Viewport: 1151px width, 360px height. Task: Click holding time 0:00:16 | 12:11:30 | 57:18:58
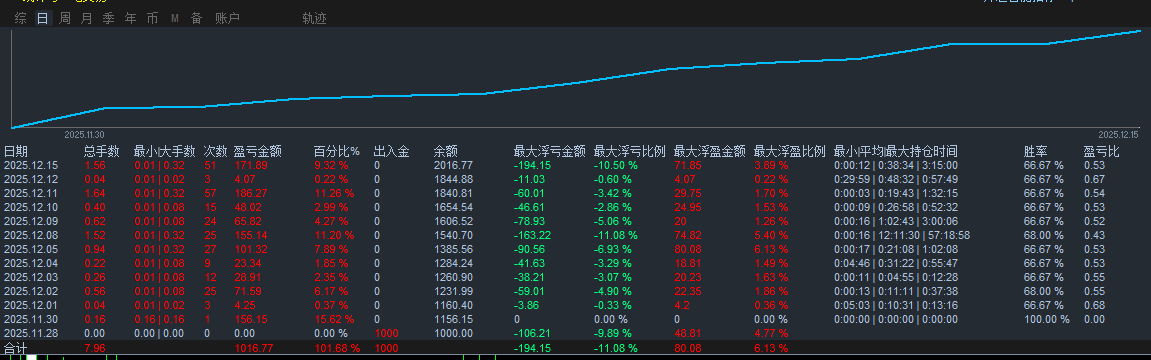(902, 235)
